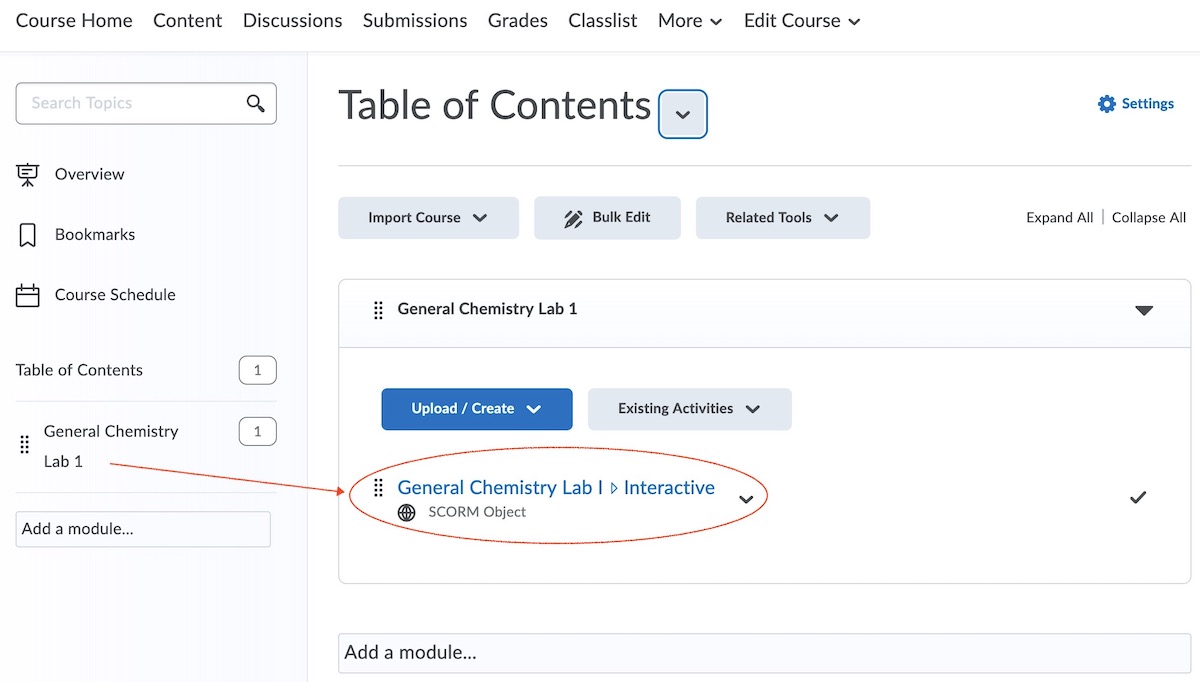Image resolution: width=1200 pixels, height=682 pixels.
Task: Click the Overview presentation icon
Action: click(28, 175)
